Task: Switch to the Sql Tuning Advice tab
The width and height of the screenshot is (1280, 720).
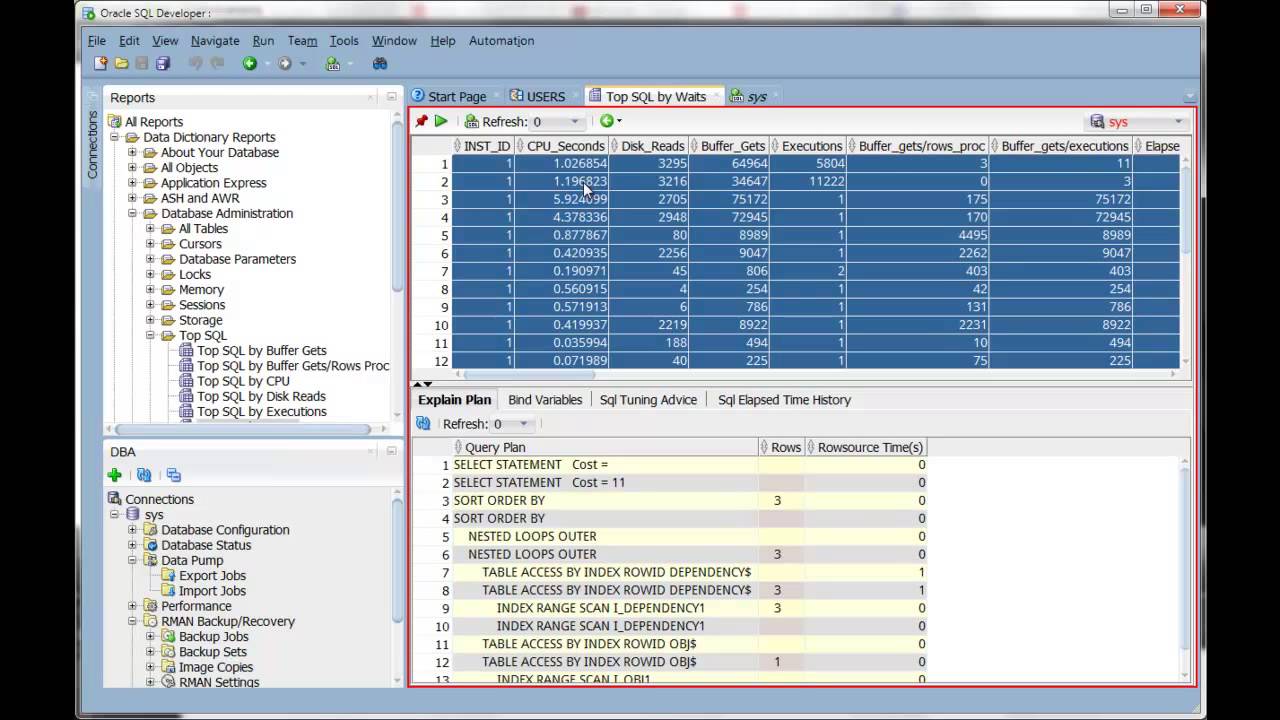Action: (648, 400)
